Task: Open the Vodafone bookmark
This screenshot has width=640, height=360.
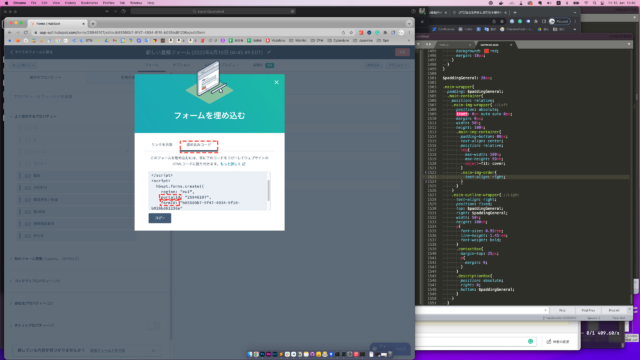Action: 276,40
